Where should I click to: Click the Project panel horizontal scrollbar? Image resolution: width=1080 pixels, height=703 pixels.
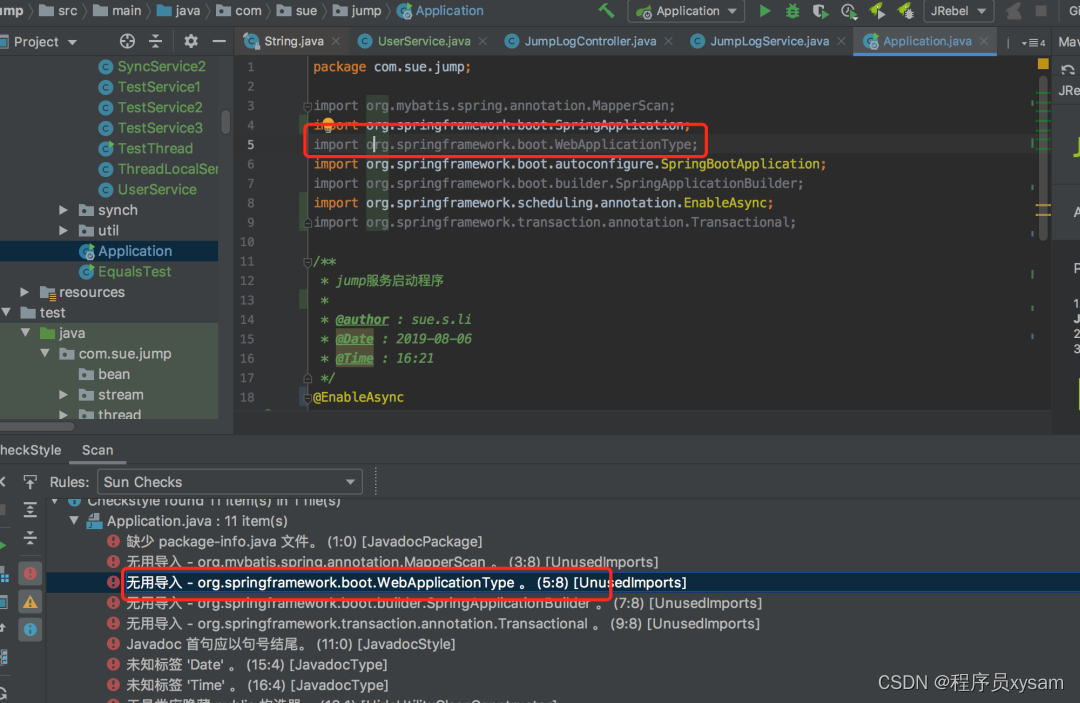point(37,426)
